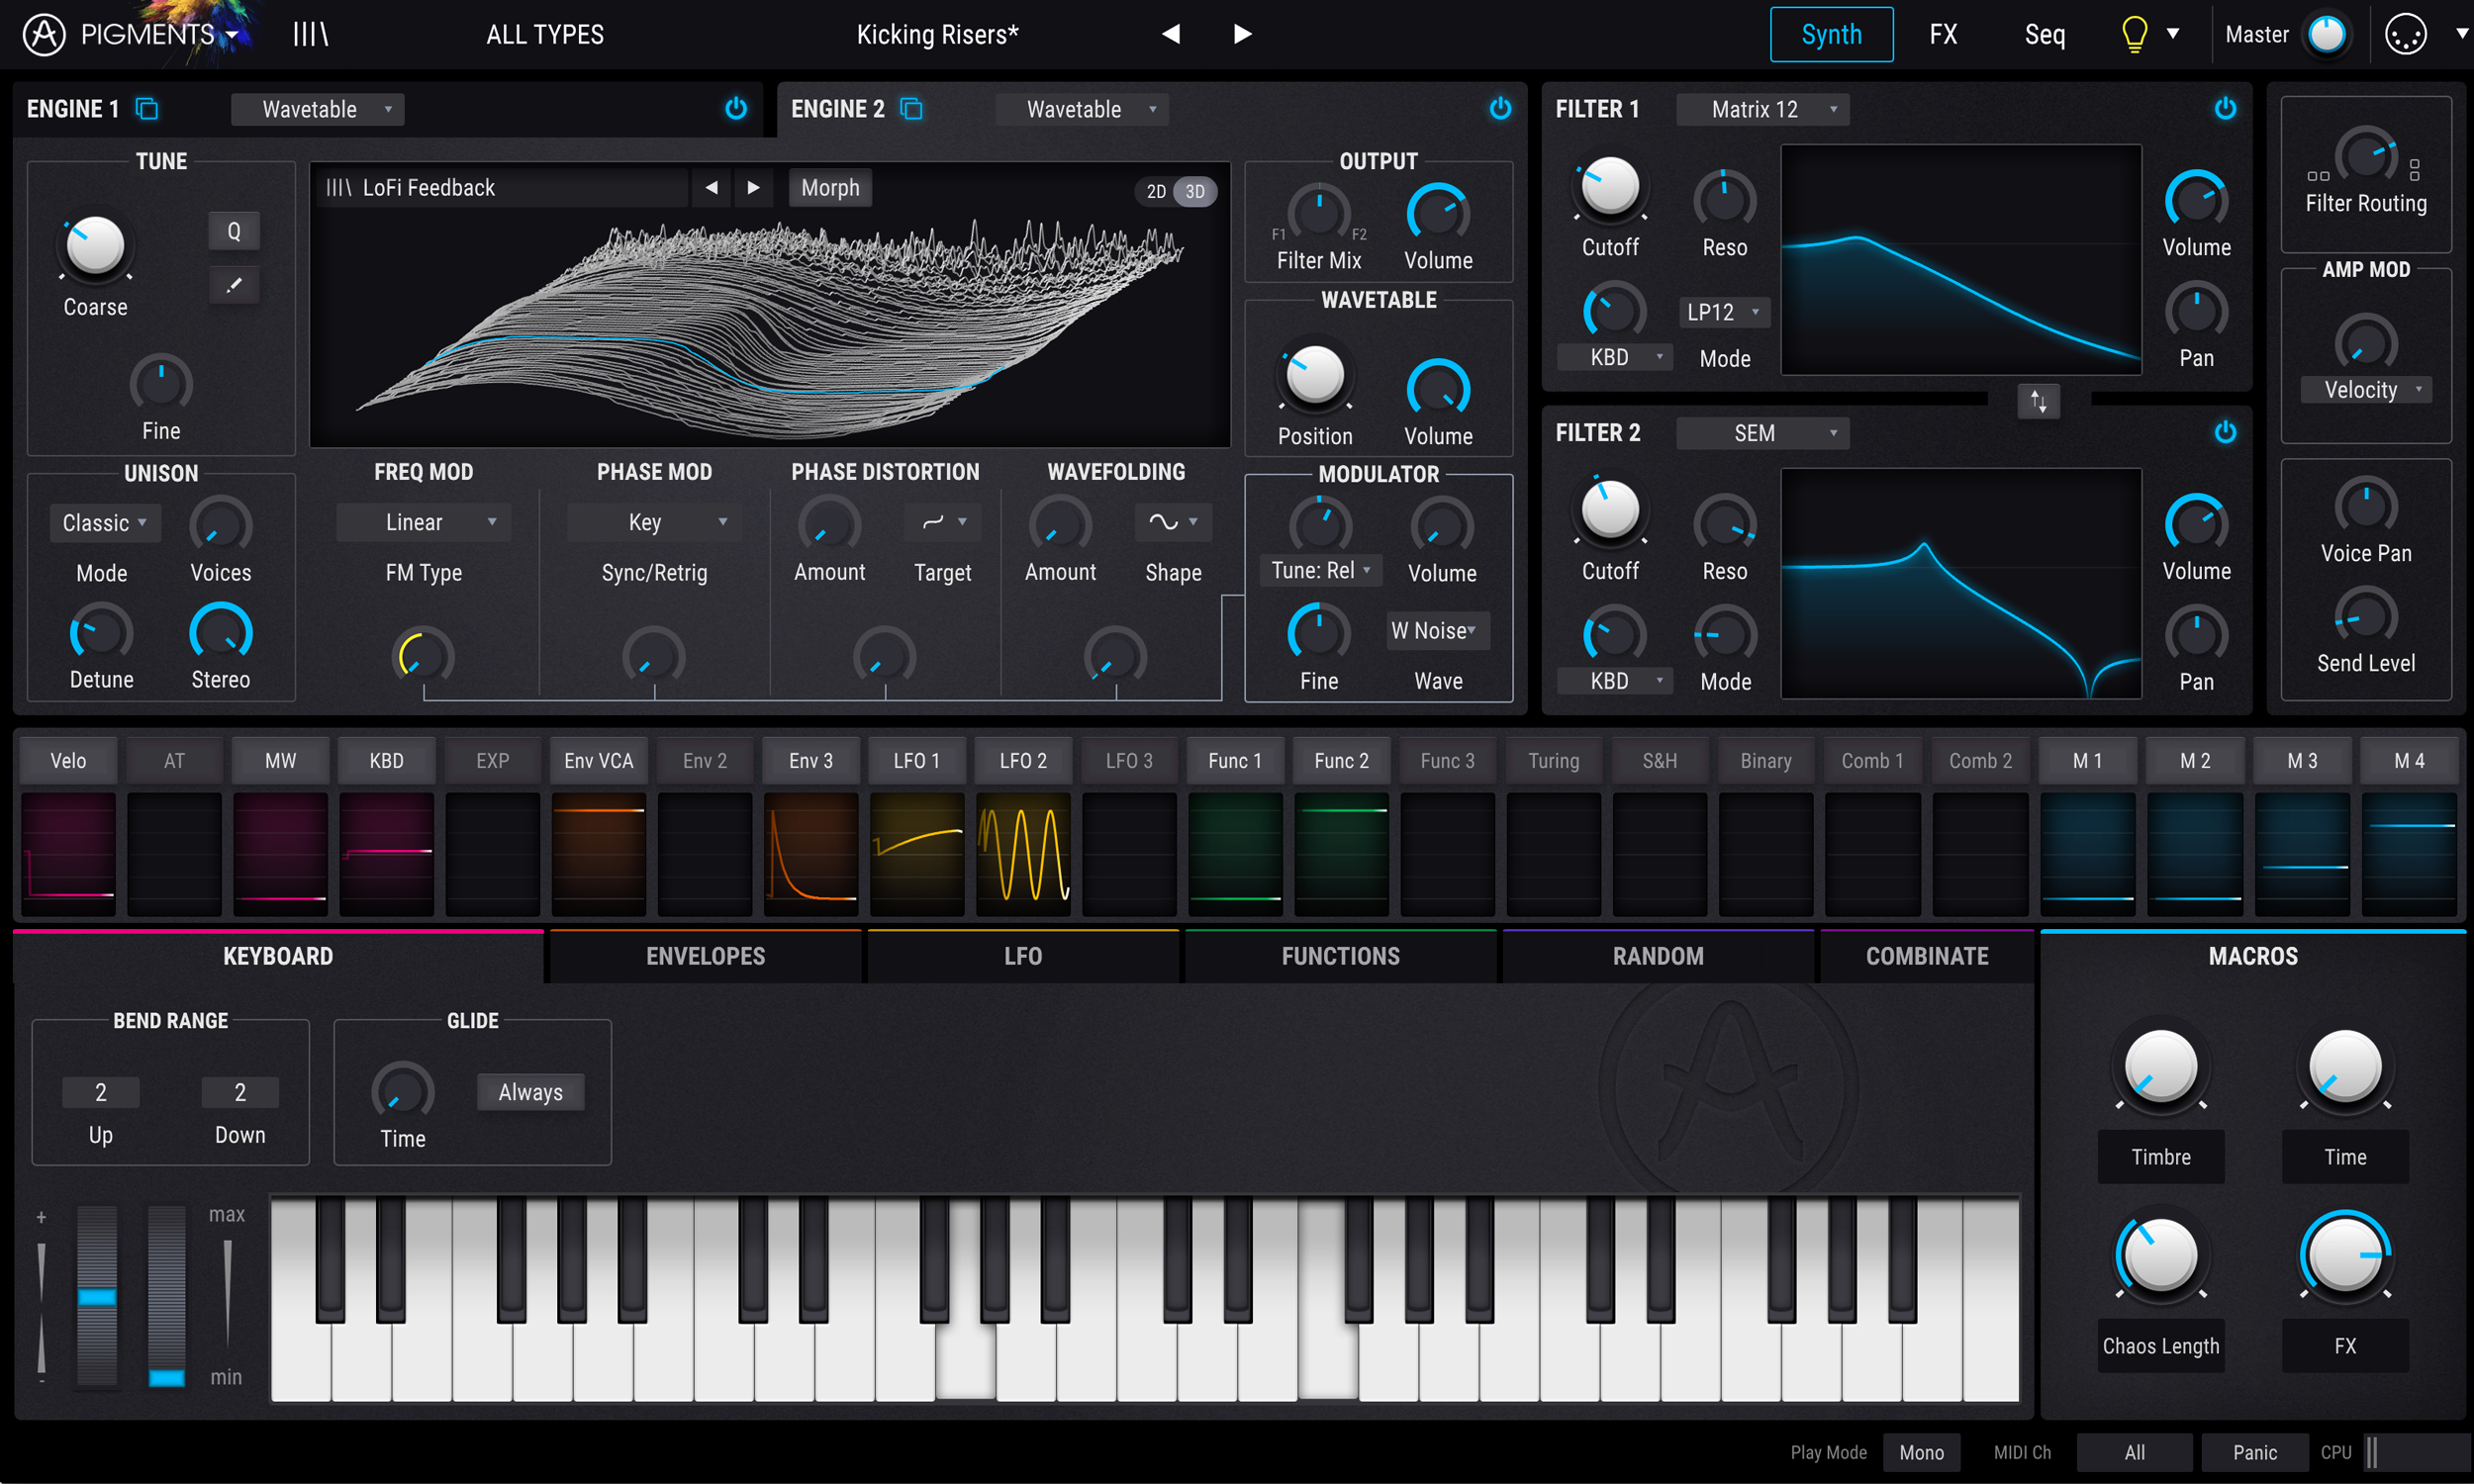Image resolution: width=2474 pixels, height=1484 pixels.
Task: Click the Engine 1 copy icon
Action: (147, 109)
